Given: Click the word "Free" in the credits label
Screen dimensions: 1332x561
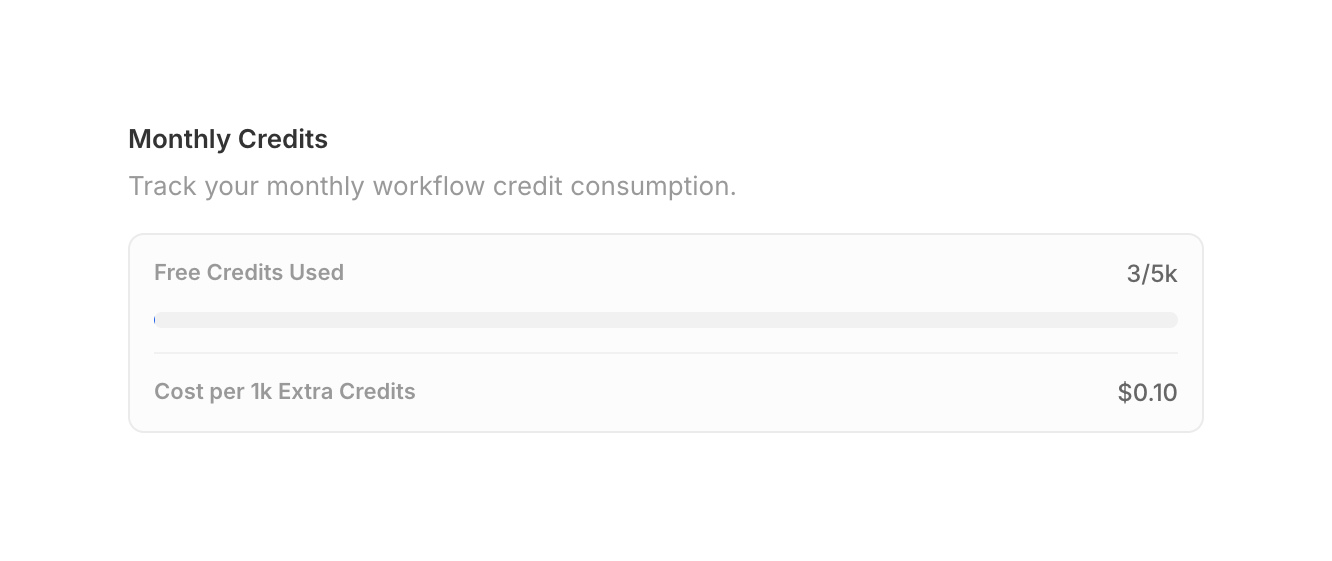Looking at the screenshot, I should coord(177,272).
